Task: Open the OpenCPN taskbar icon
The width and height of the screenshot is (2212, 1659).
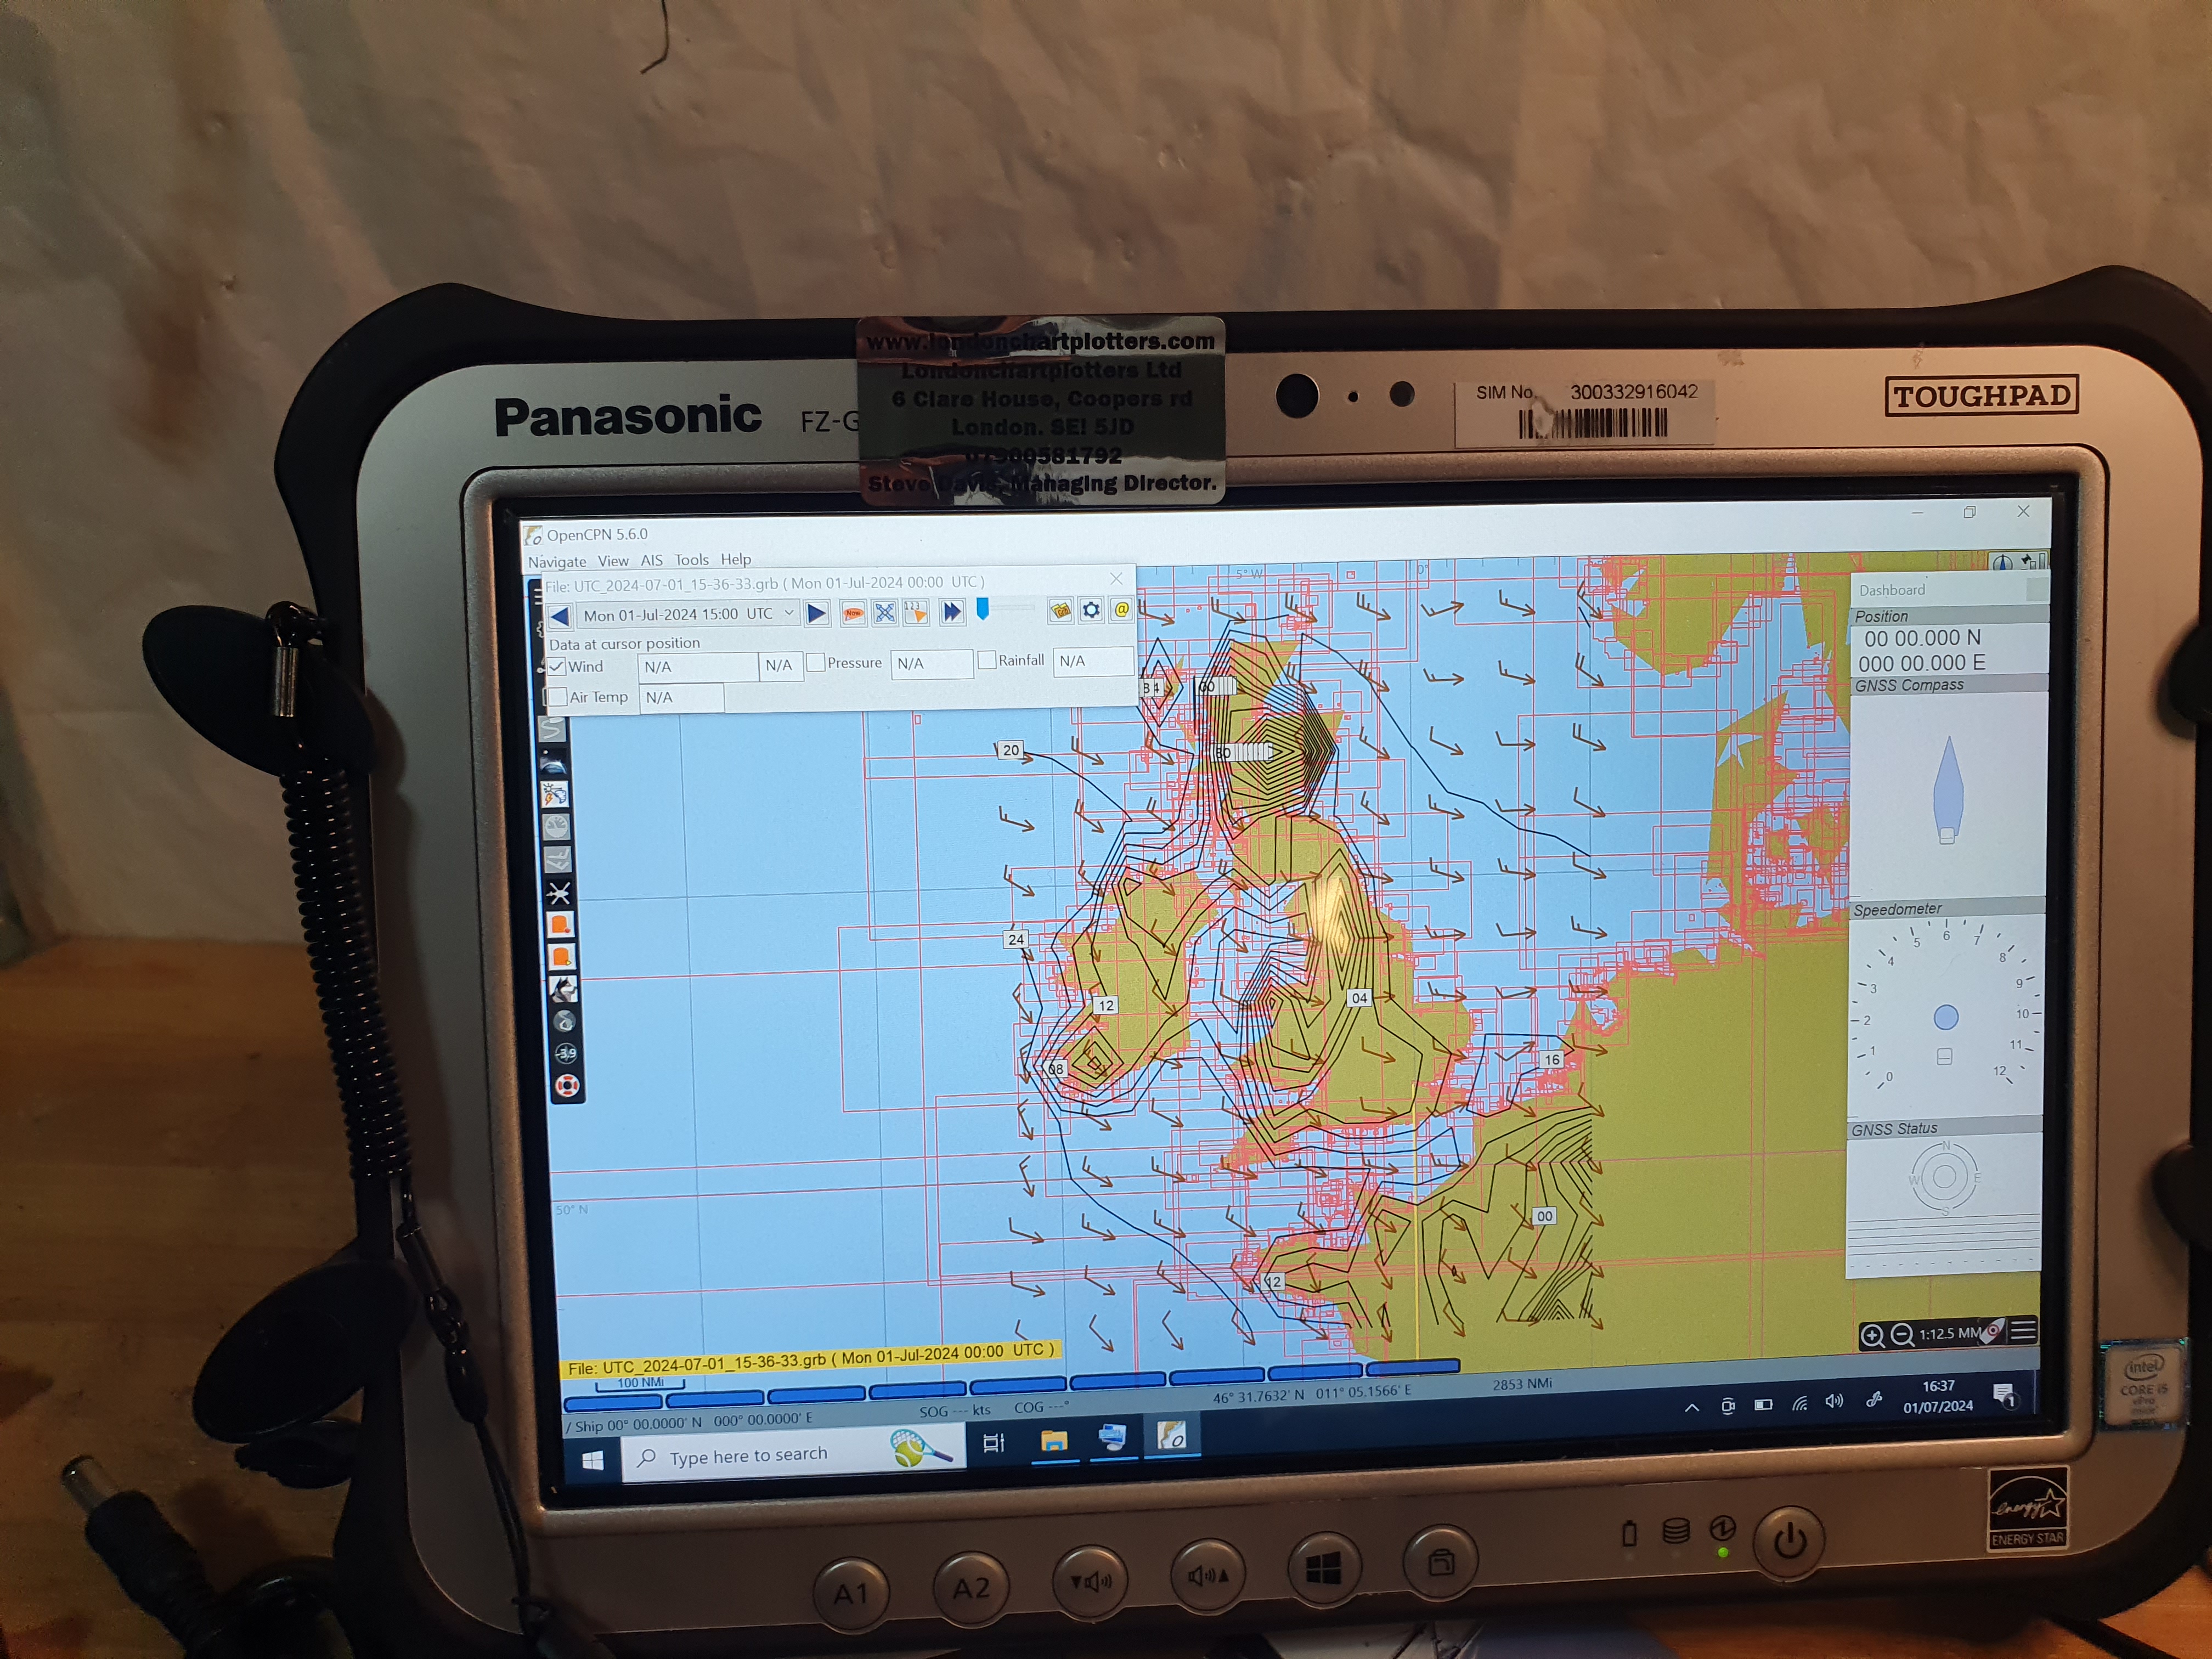Action: click(1171, 1436)
